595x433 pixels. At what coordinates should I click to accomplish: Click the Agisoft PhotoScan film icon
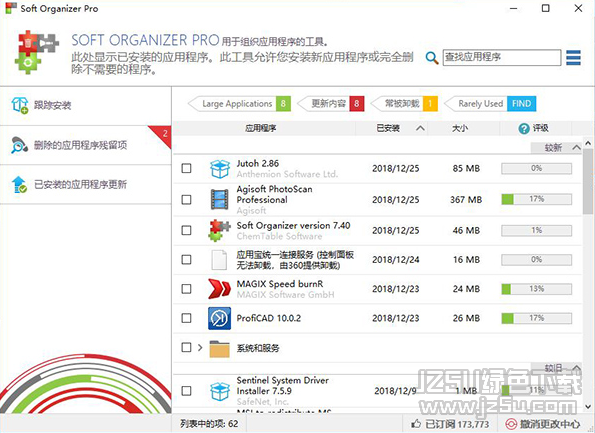point(220,200)
